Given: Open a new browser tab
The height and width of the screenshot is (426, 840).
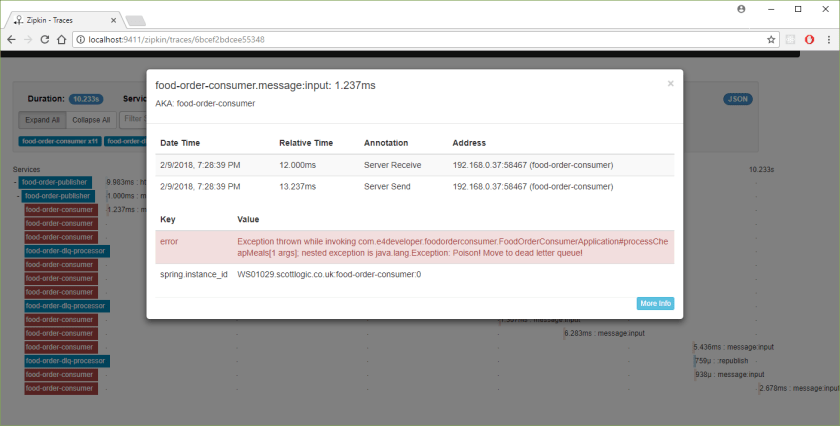Looking at the screenshot, I should tap(135, 19).
